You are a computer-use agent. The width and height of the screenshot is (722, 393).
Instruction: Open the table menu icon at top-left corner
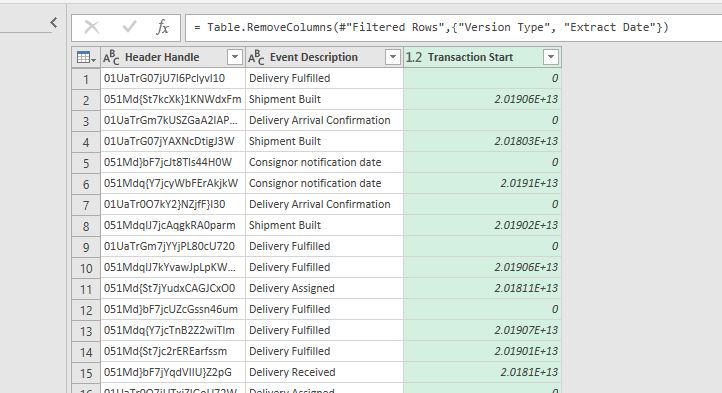[86, 57]
